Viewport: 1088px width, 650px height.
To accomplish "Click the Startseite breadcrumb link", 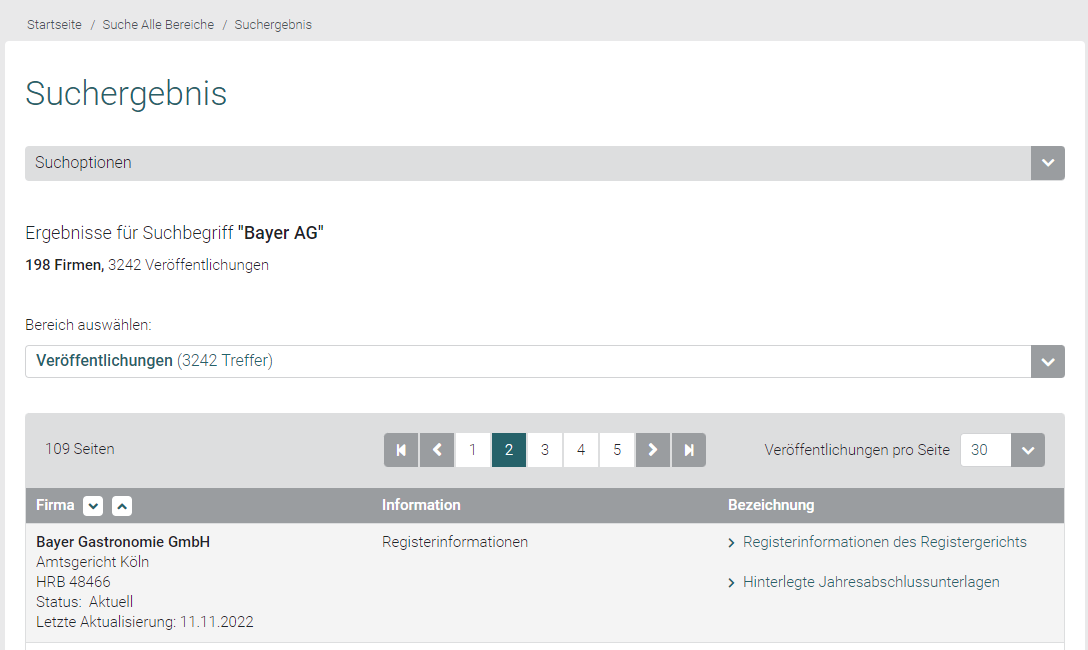I will (x=54, y=25).
